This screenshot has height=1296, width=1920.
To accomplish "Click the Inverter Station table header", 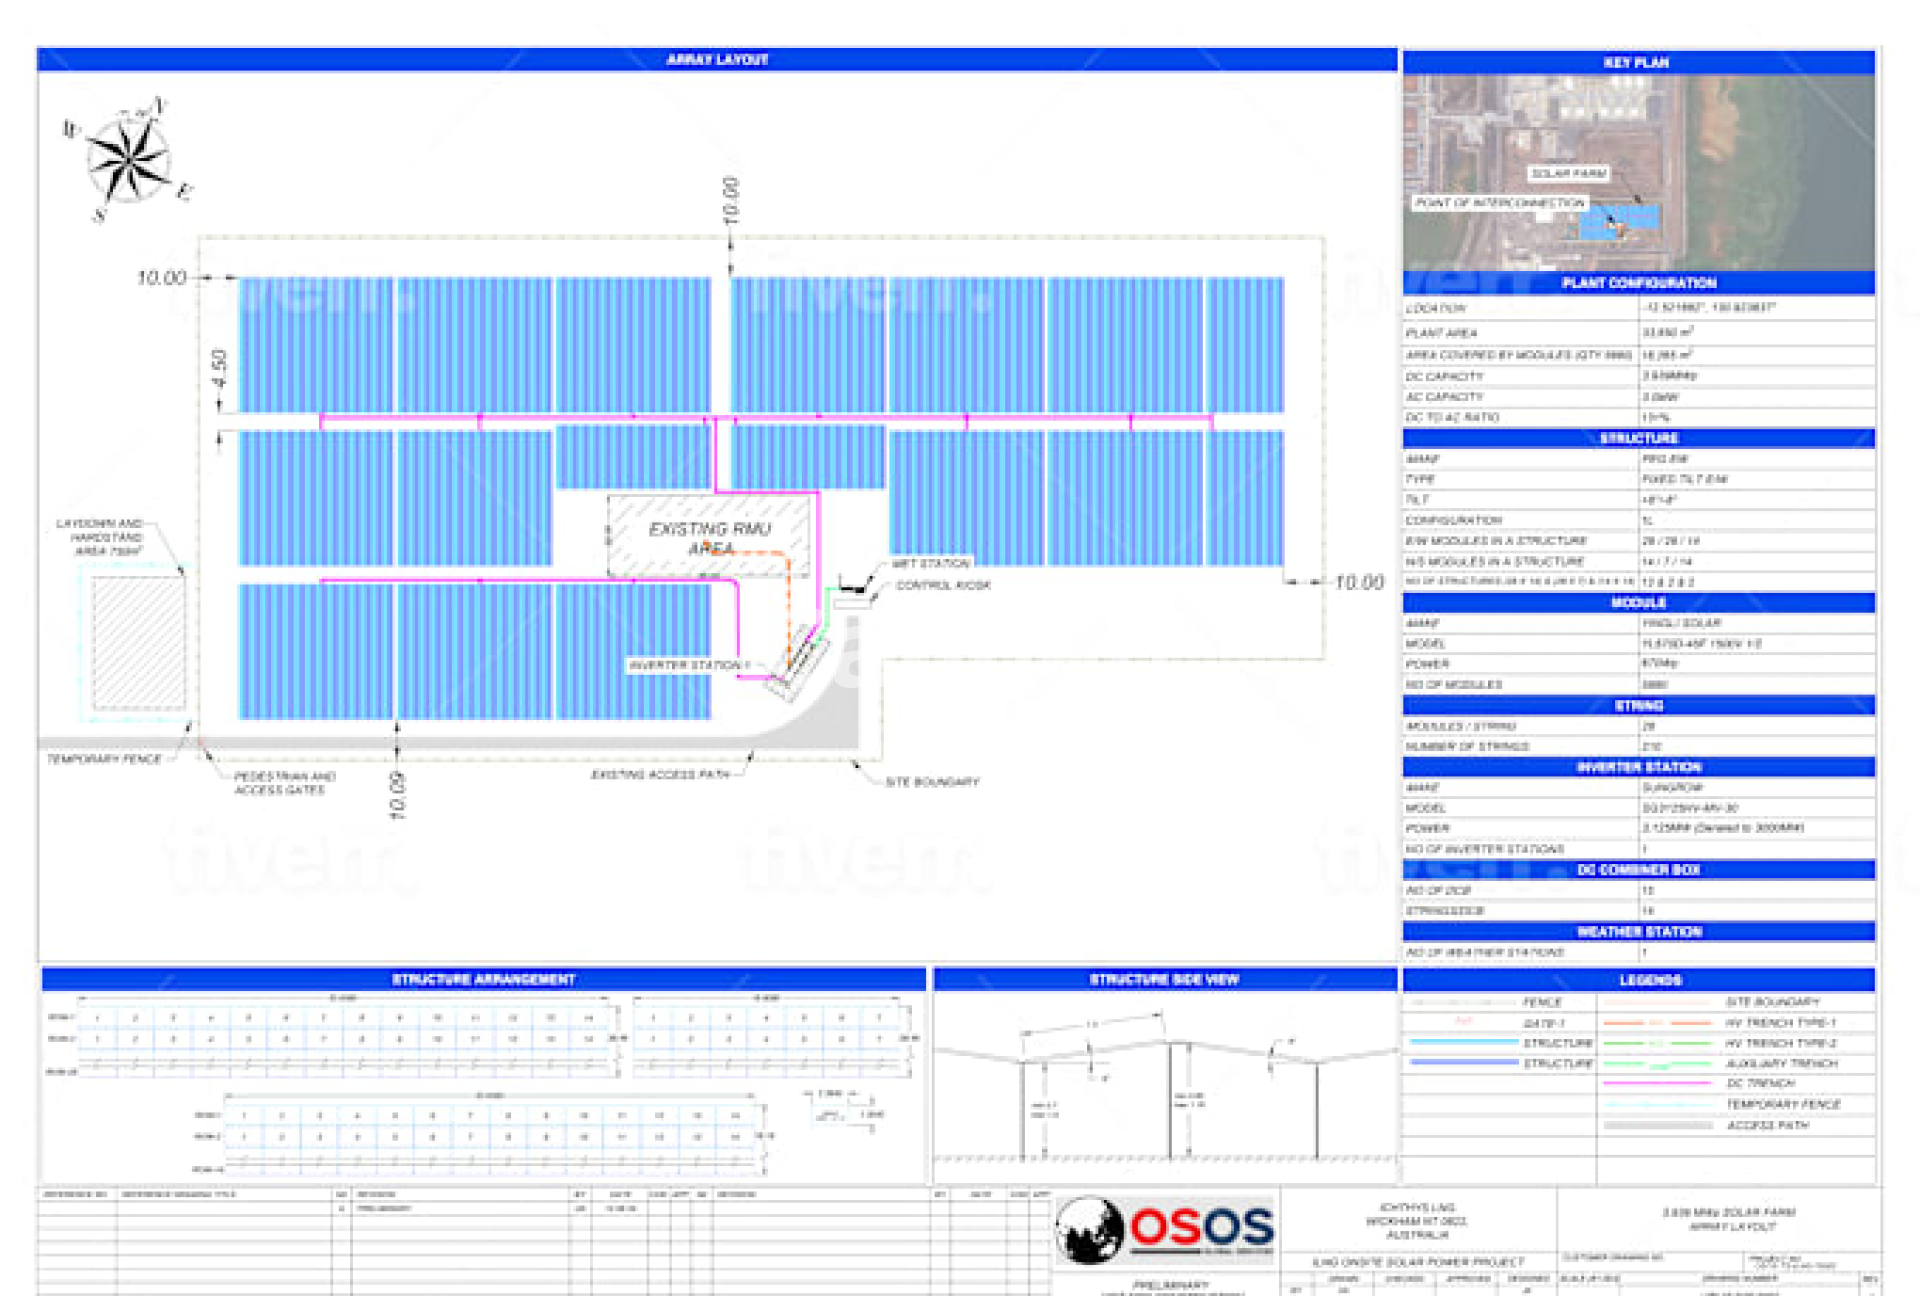I will [x=1638, y=767].
